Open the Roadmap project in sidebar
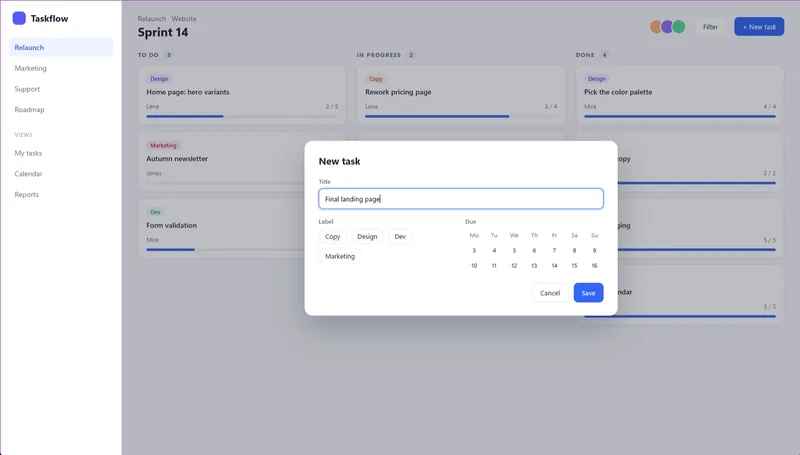 61,110
